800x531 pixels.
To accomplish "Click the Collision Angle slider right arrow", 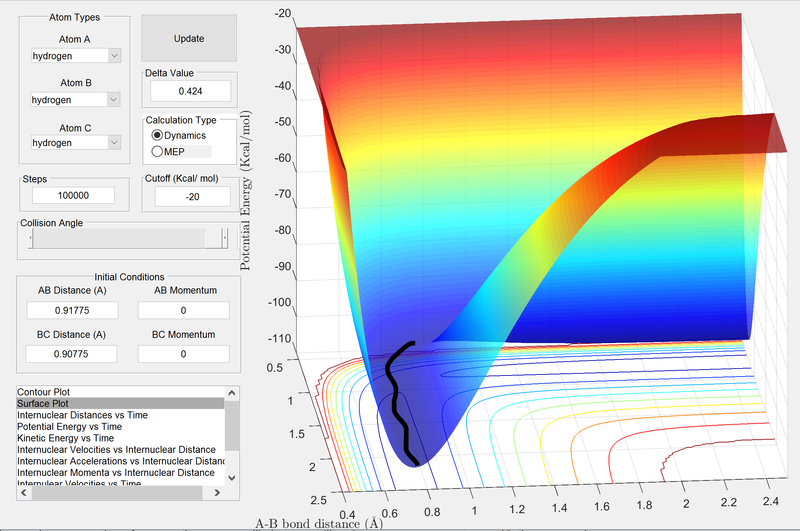I will [225, 238].
